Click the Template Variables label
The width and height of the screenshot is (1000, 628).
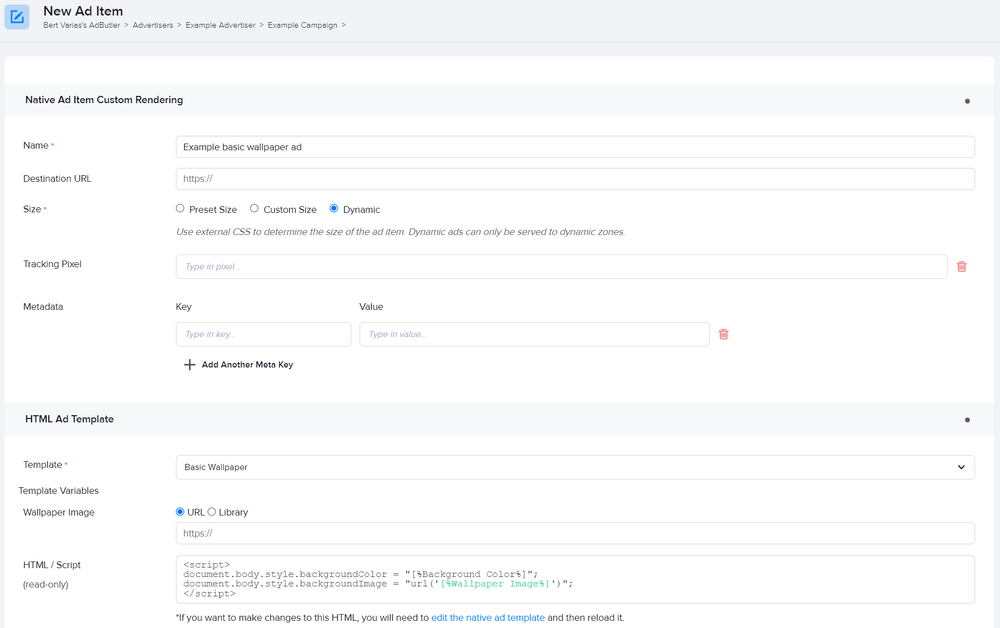(59, 491)
